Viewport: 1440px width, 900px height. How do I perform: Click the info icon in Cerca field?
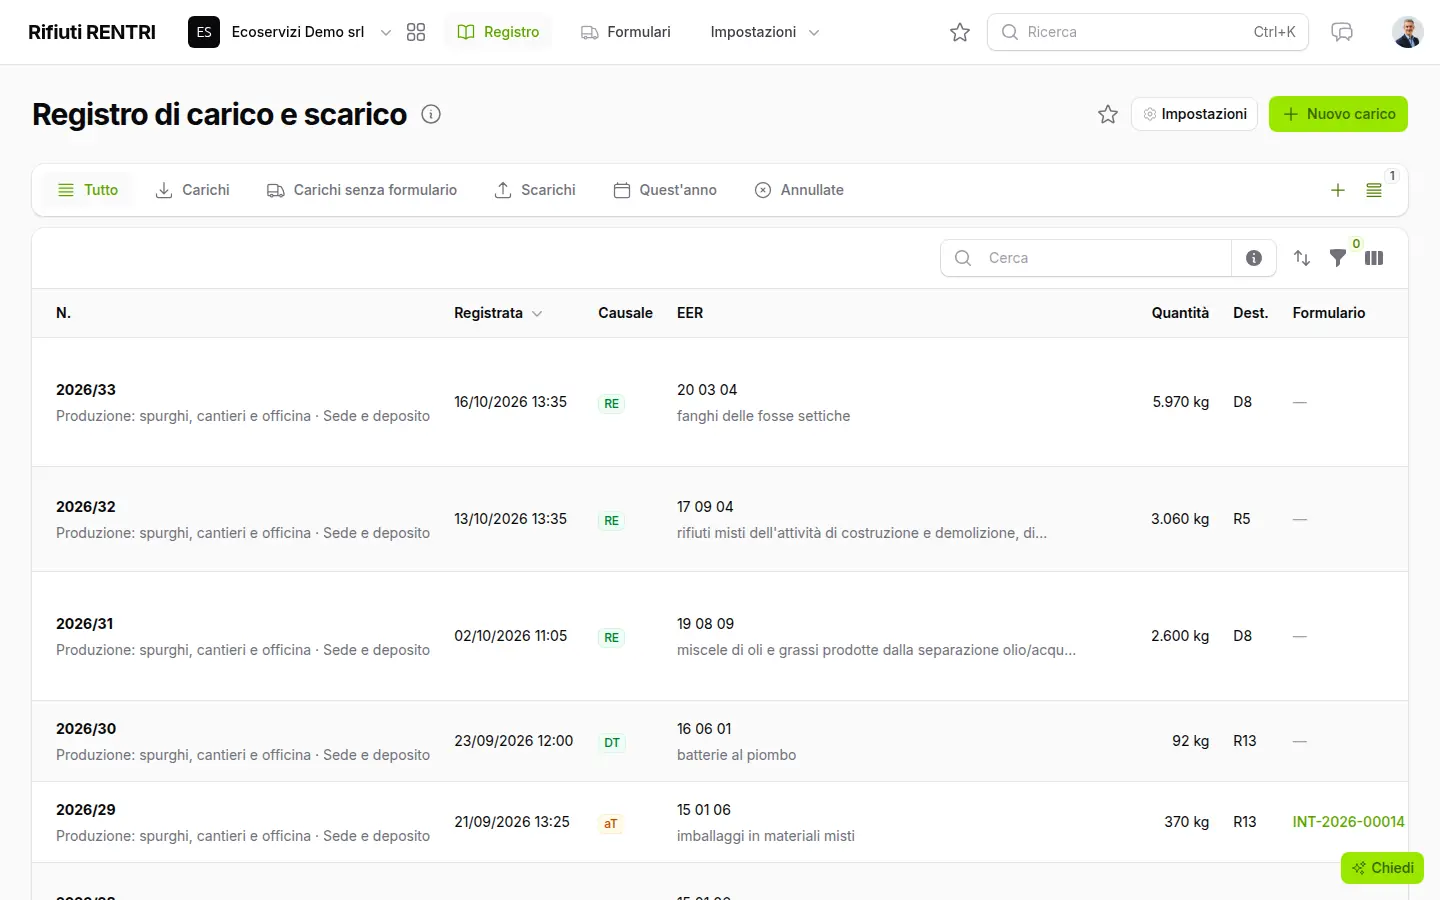point(1254,258)
